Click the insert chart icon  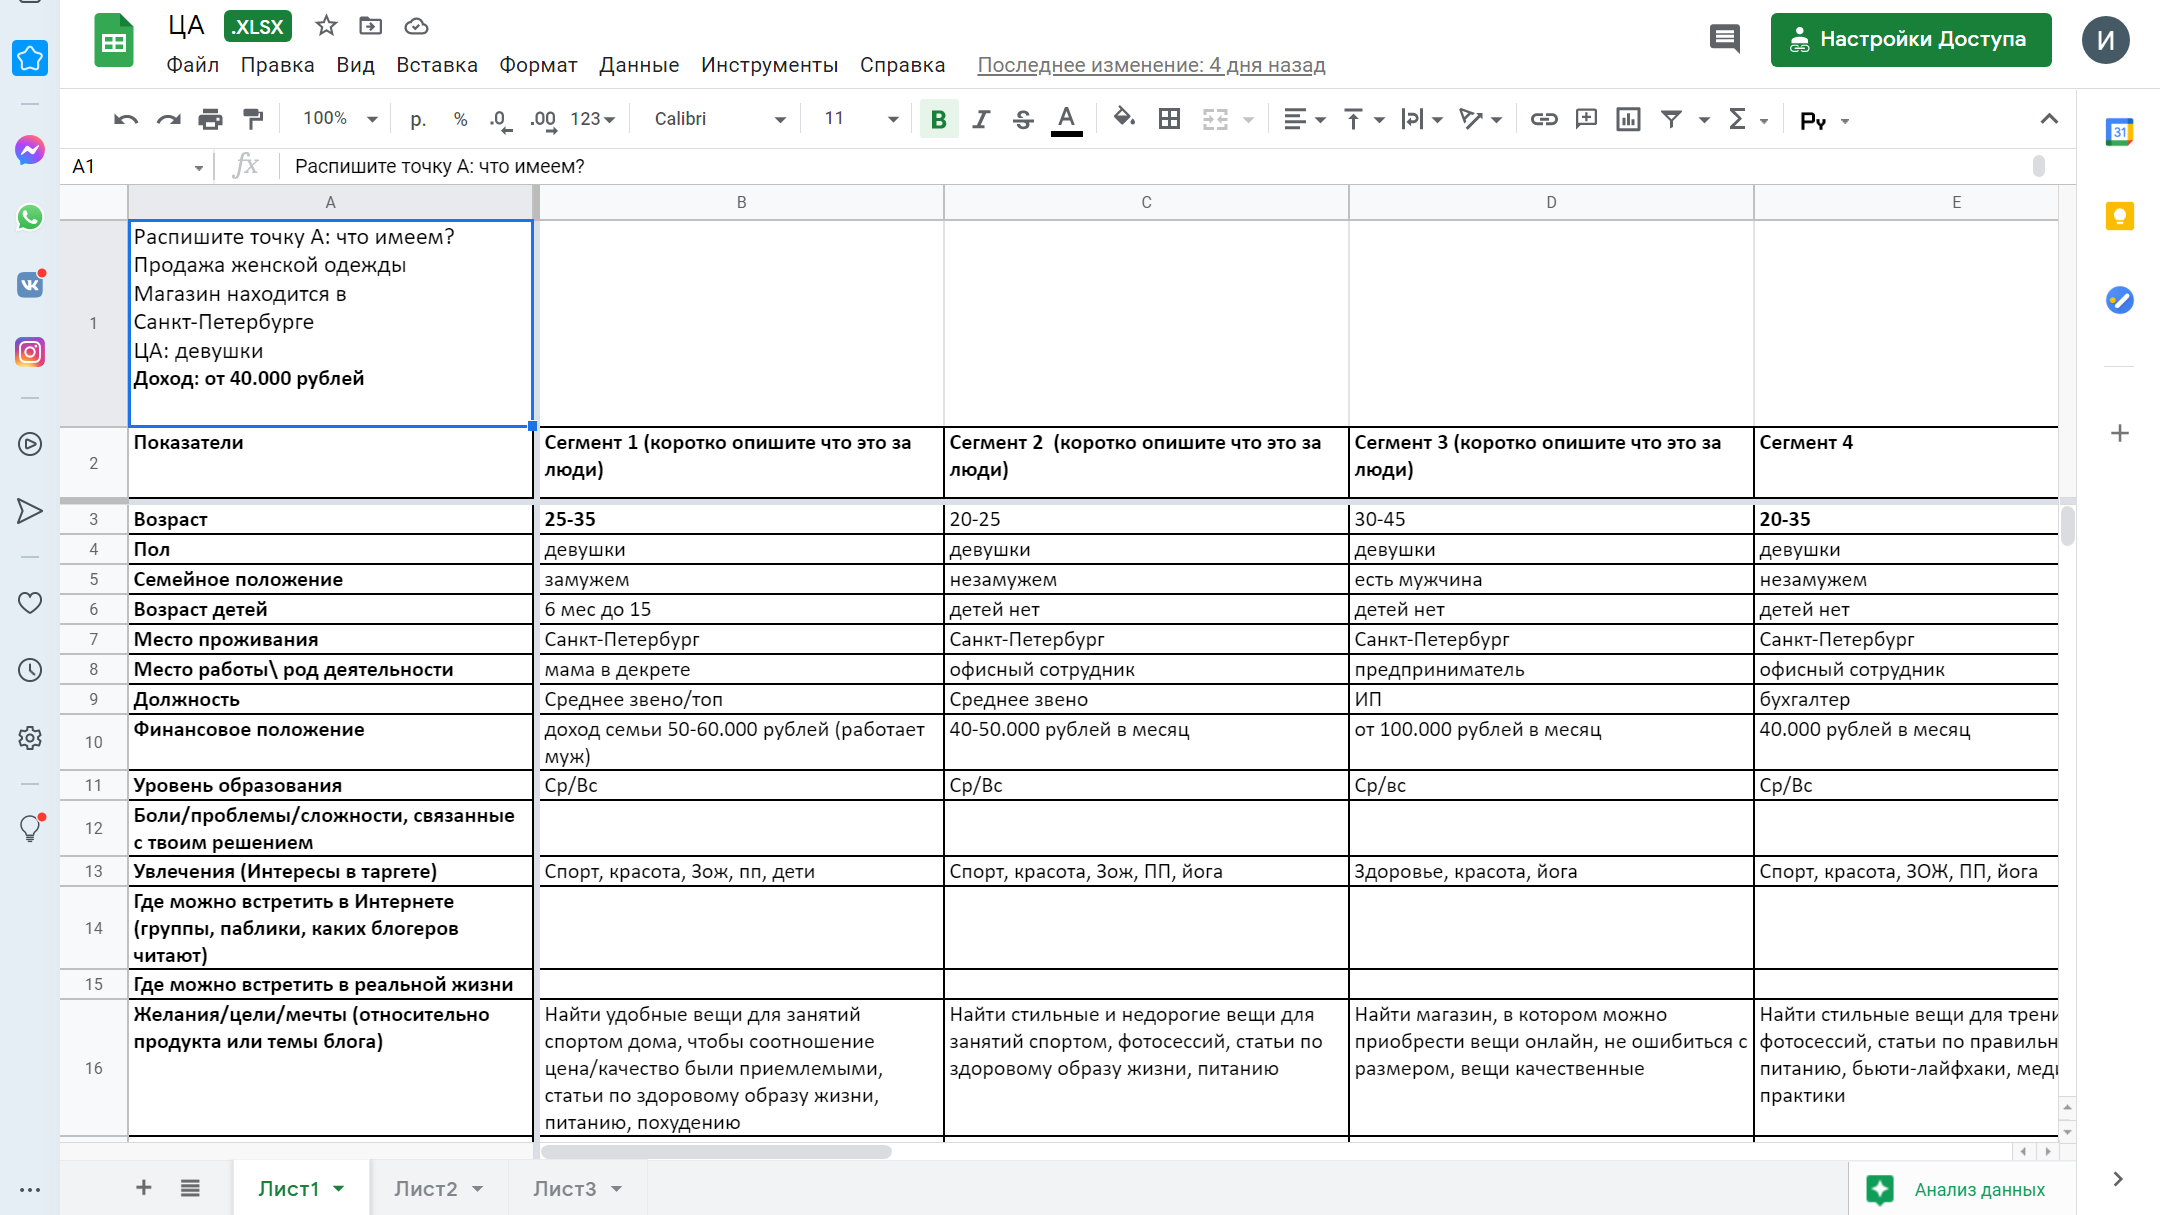tap(1628, 120)
